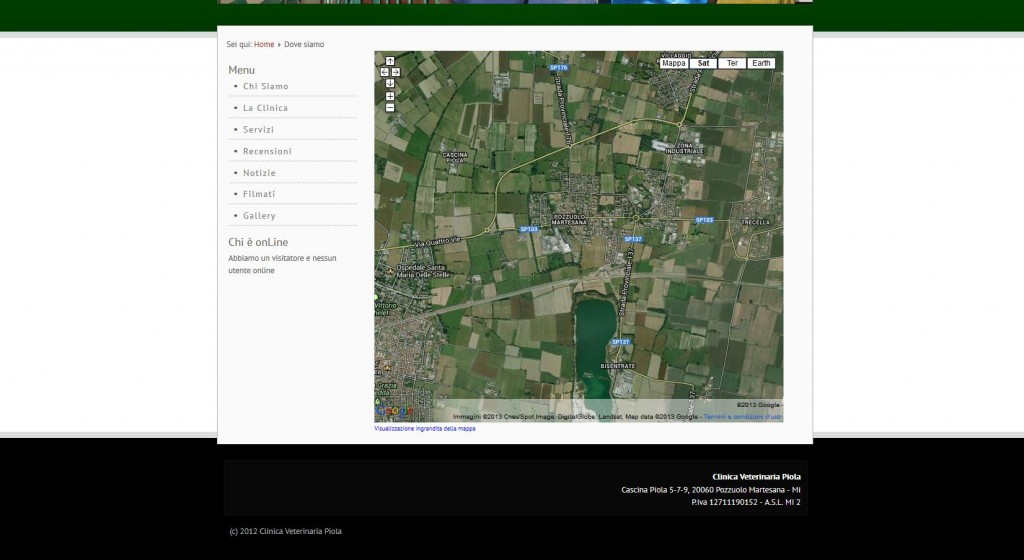Select the Sat satellite map view
1024x560 pixels.
pos(703,63)
